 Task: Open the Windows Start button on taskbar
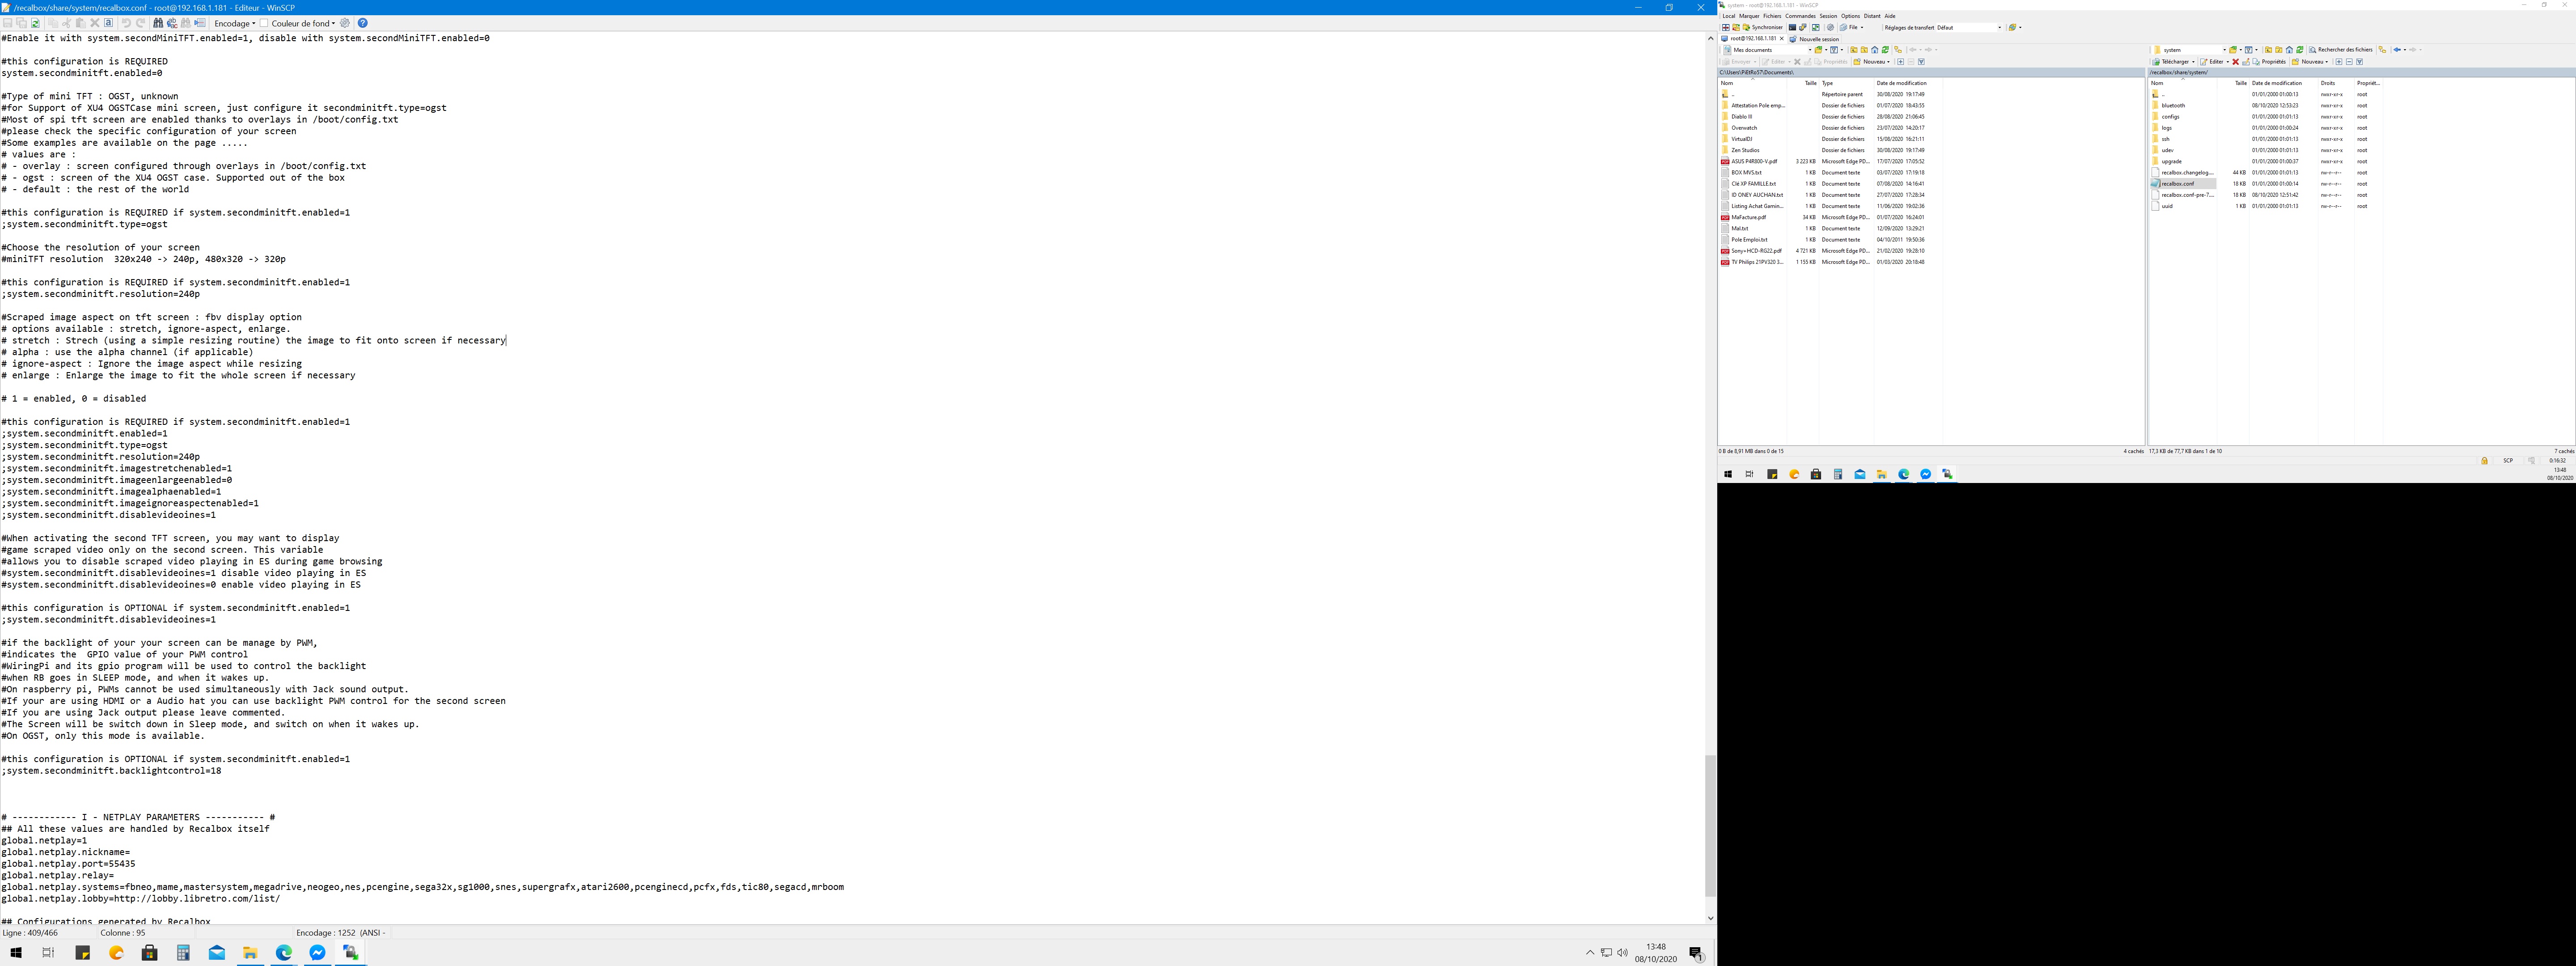coord(15,953)
